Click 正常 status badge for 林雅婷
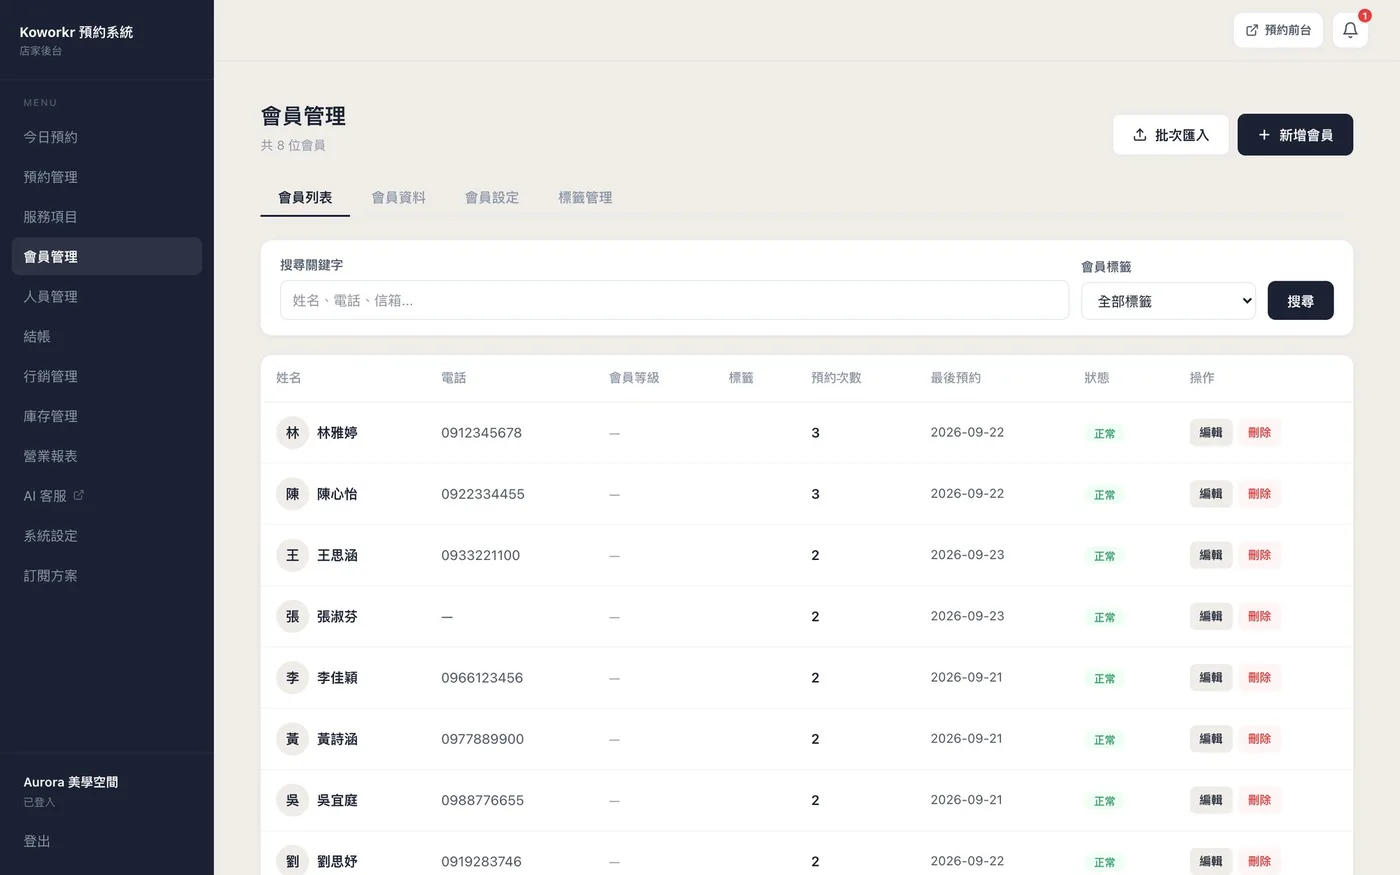Screen dimensions: 1400x875 point(1104,434)
